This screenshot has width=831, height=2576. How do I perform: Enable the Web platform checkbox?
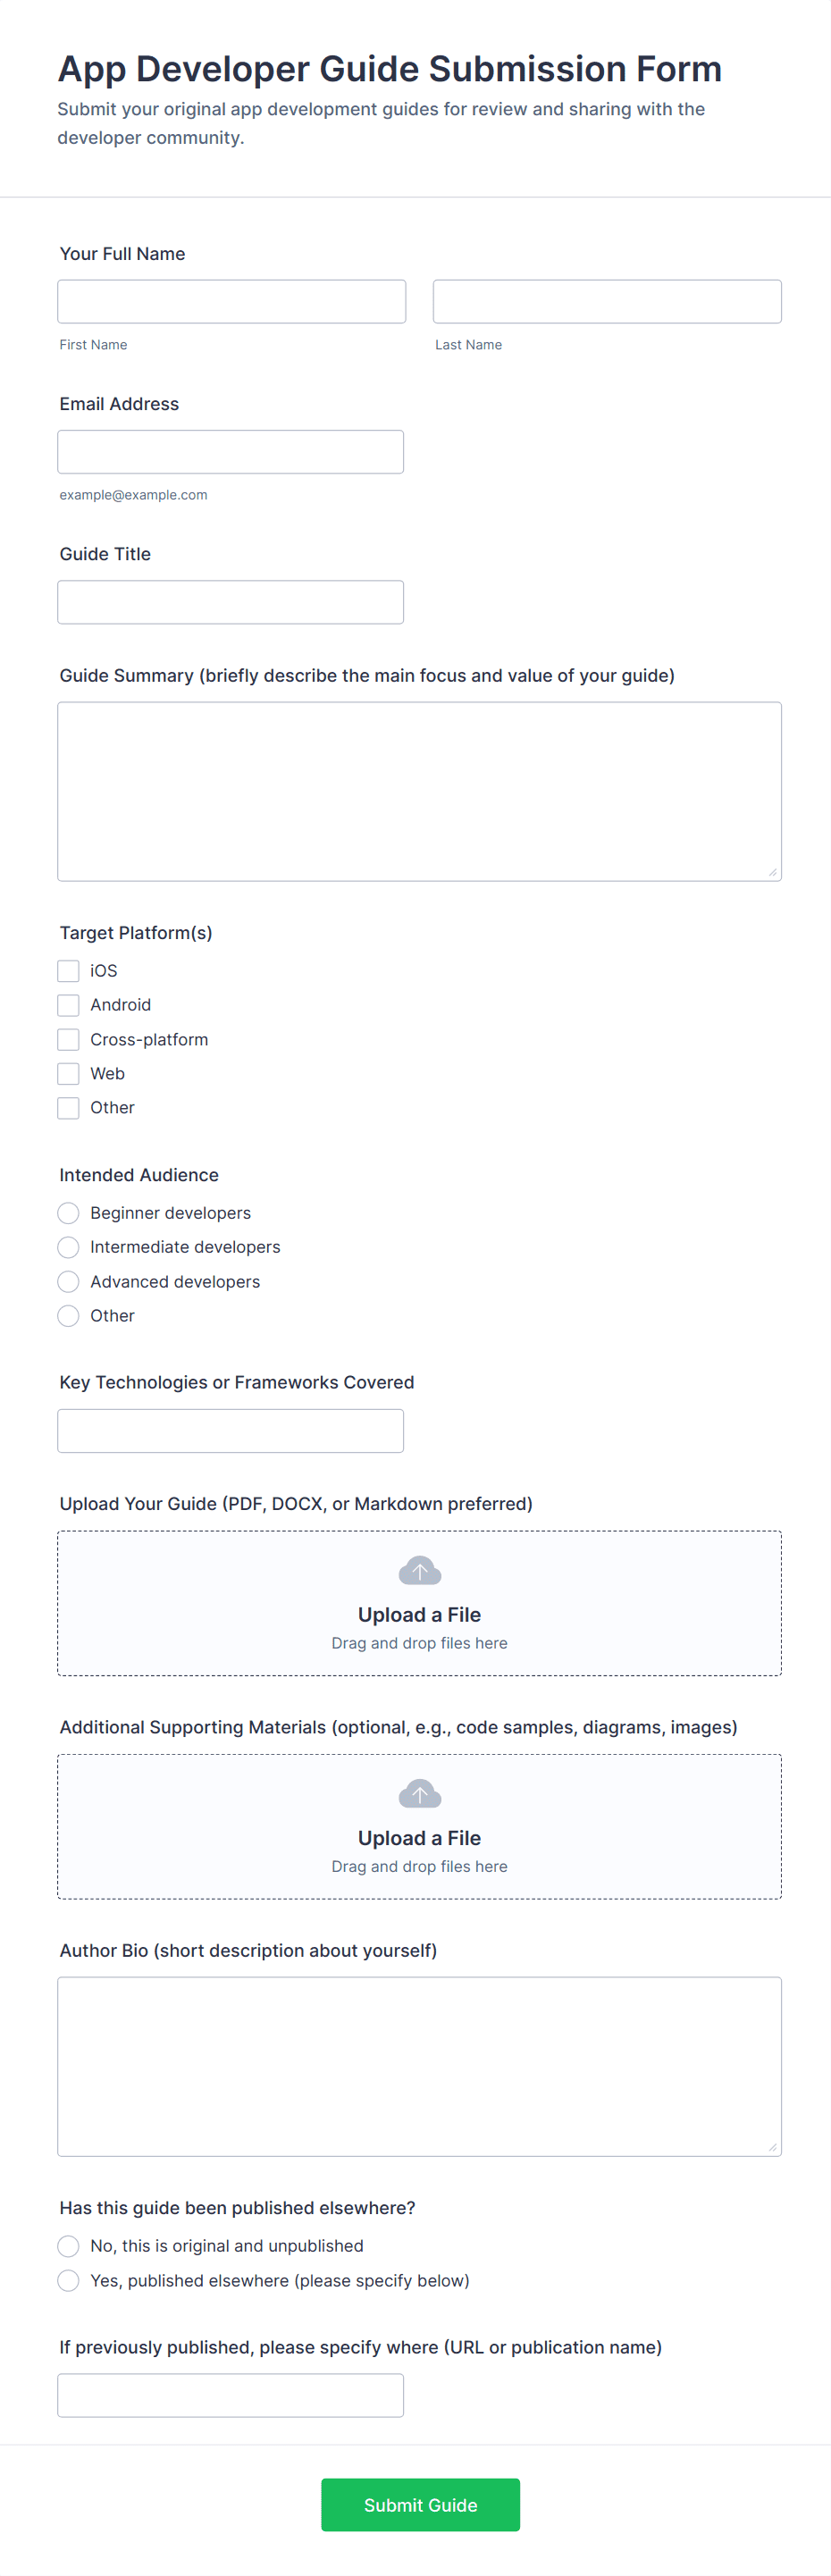(x=68, y=1073)
